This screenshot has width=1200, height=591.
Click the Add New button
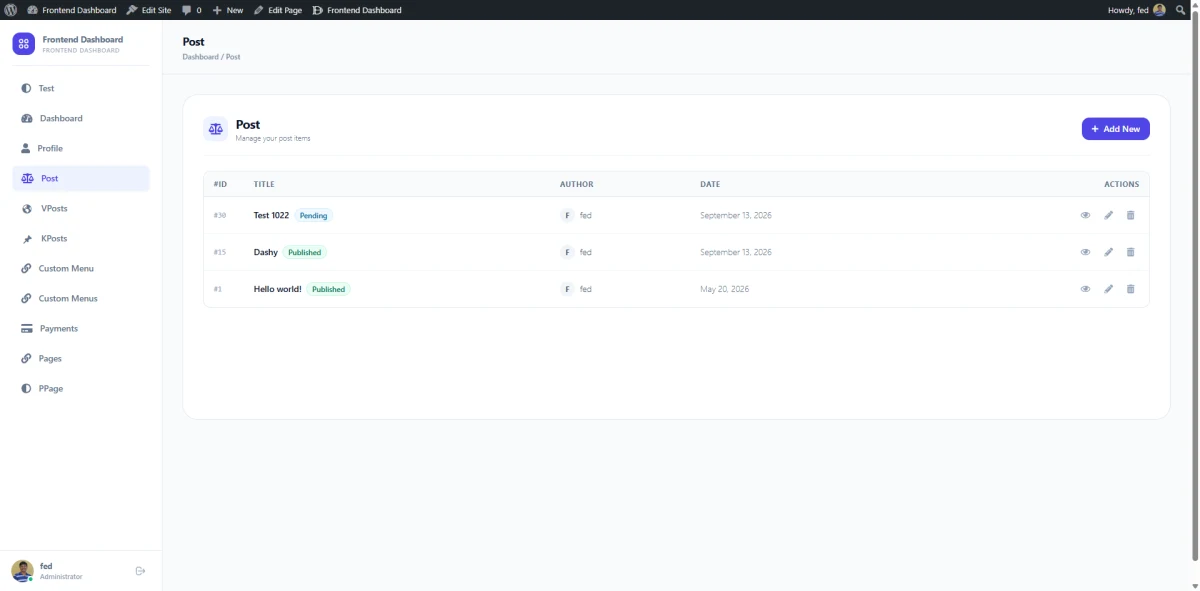coord(1115,129)
